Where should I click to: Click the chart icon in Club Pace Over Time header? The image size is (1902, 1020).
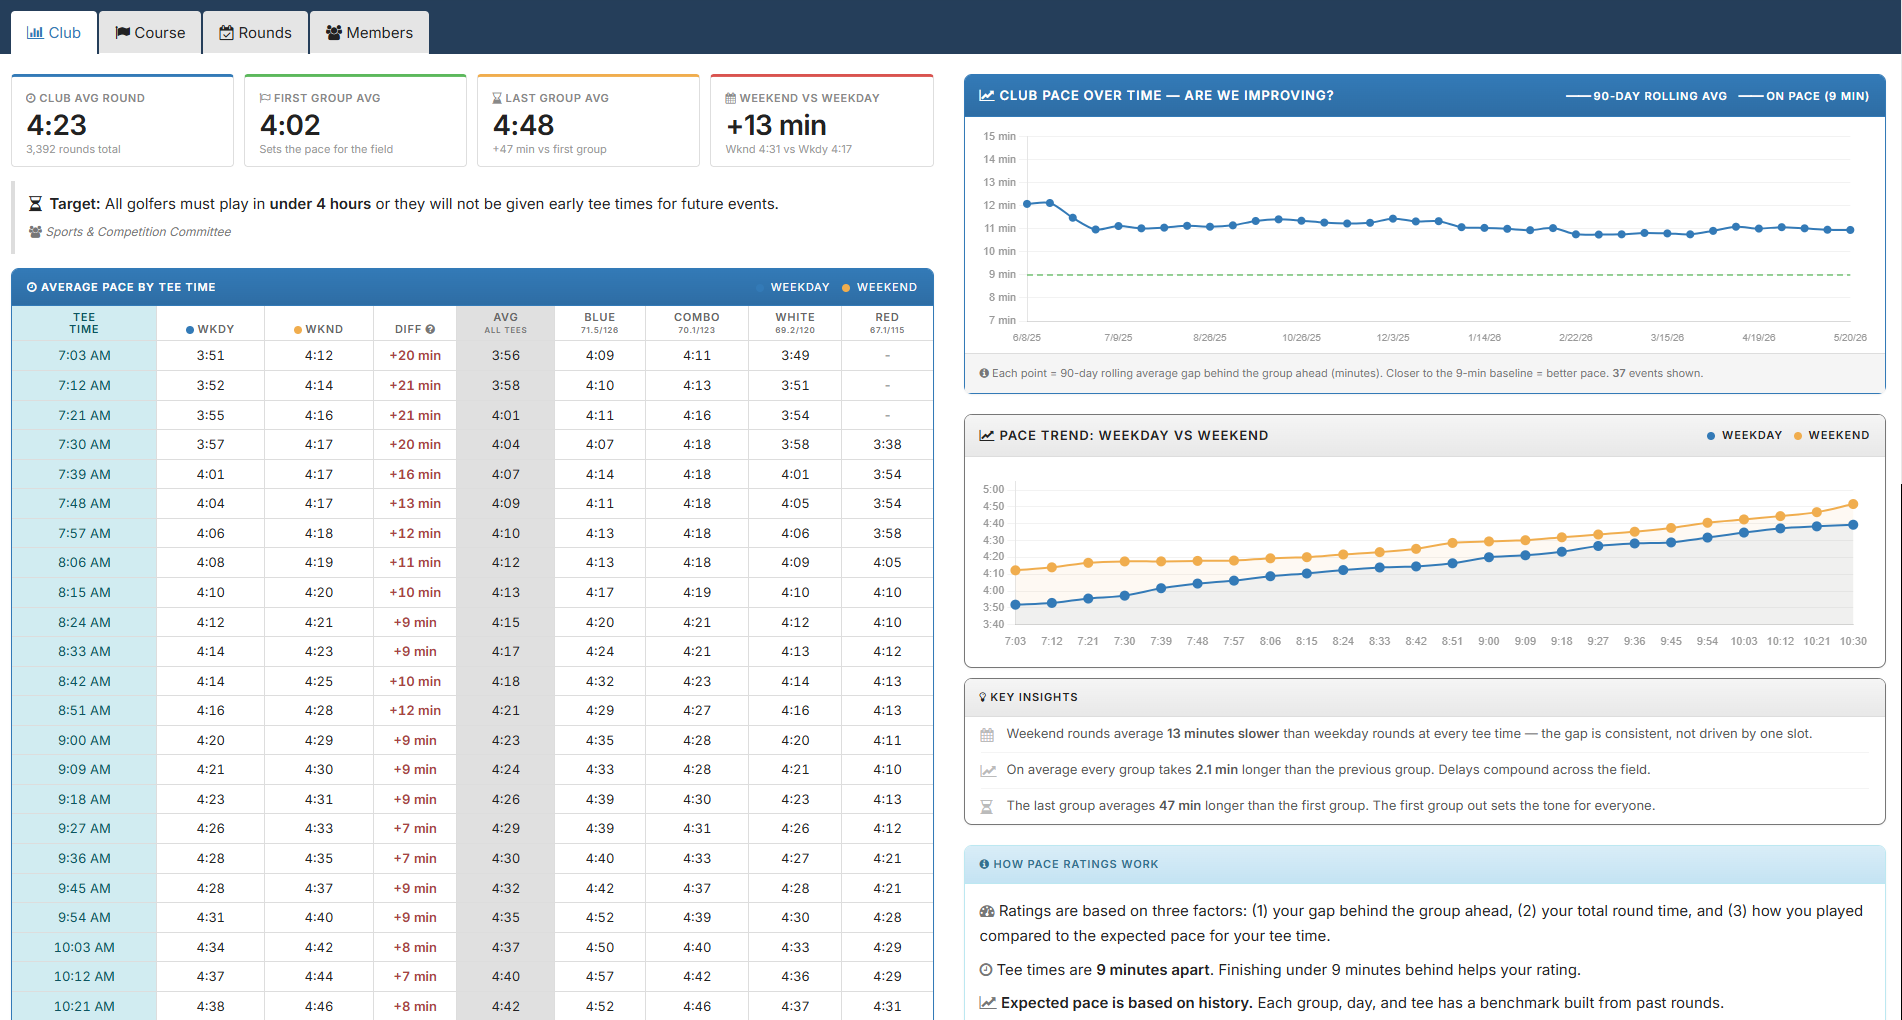click(987, 96)
